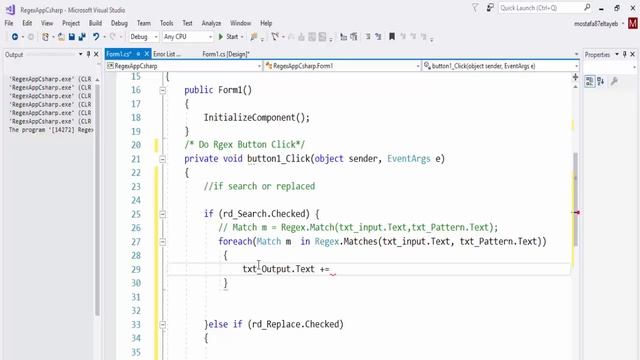
Task: Click the Undo arrow icon
Action: point(96,37)
